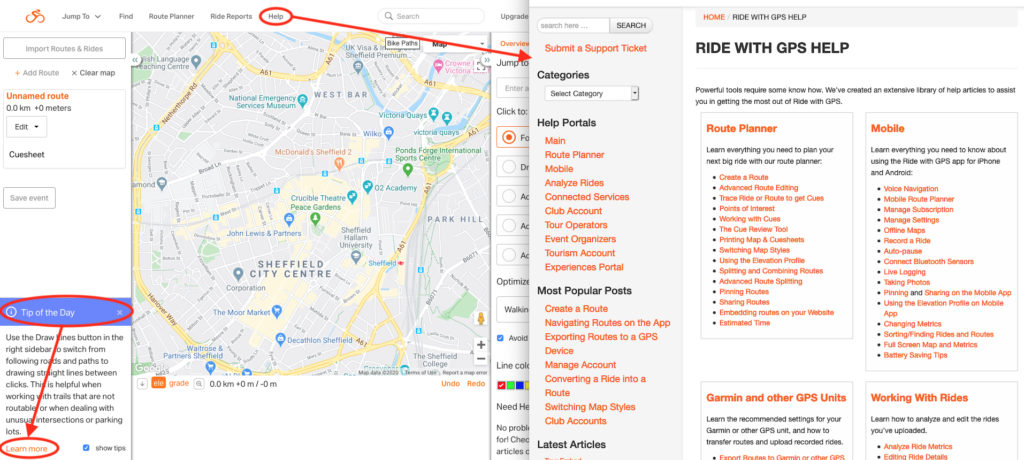Click the top Search input field
The width and height of the screenshot is (1024, 460).
[431, 16]
